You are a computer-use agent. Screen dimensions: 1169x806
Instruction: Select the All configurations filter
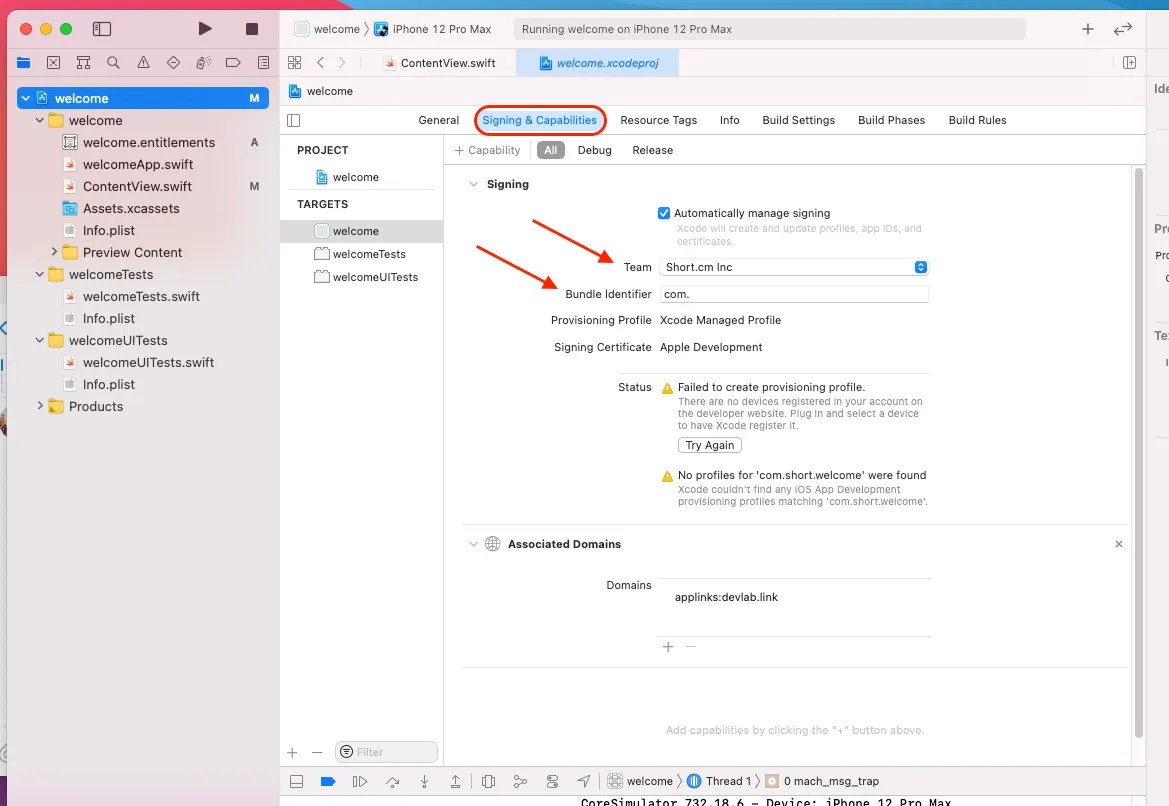[x=550, y=150]
